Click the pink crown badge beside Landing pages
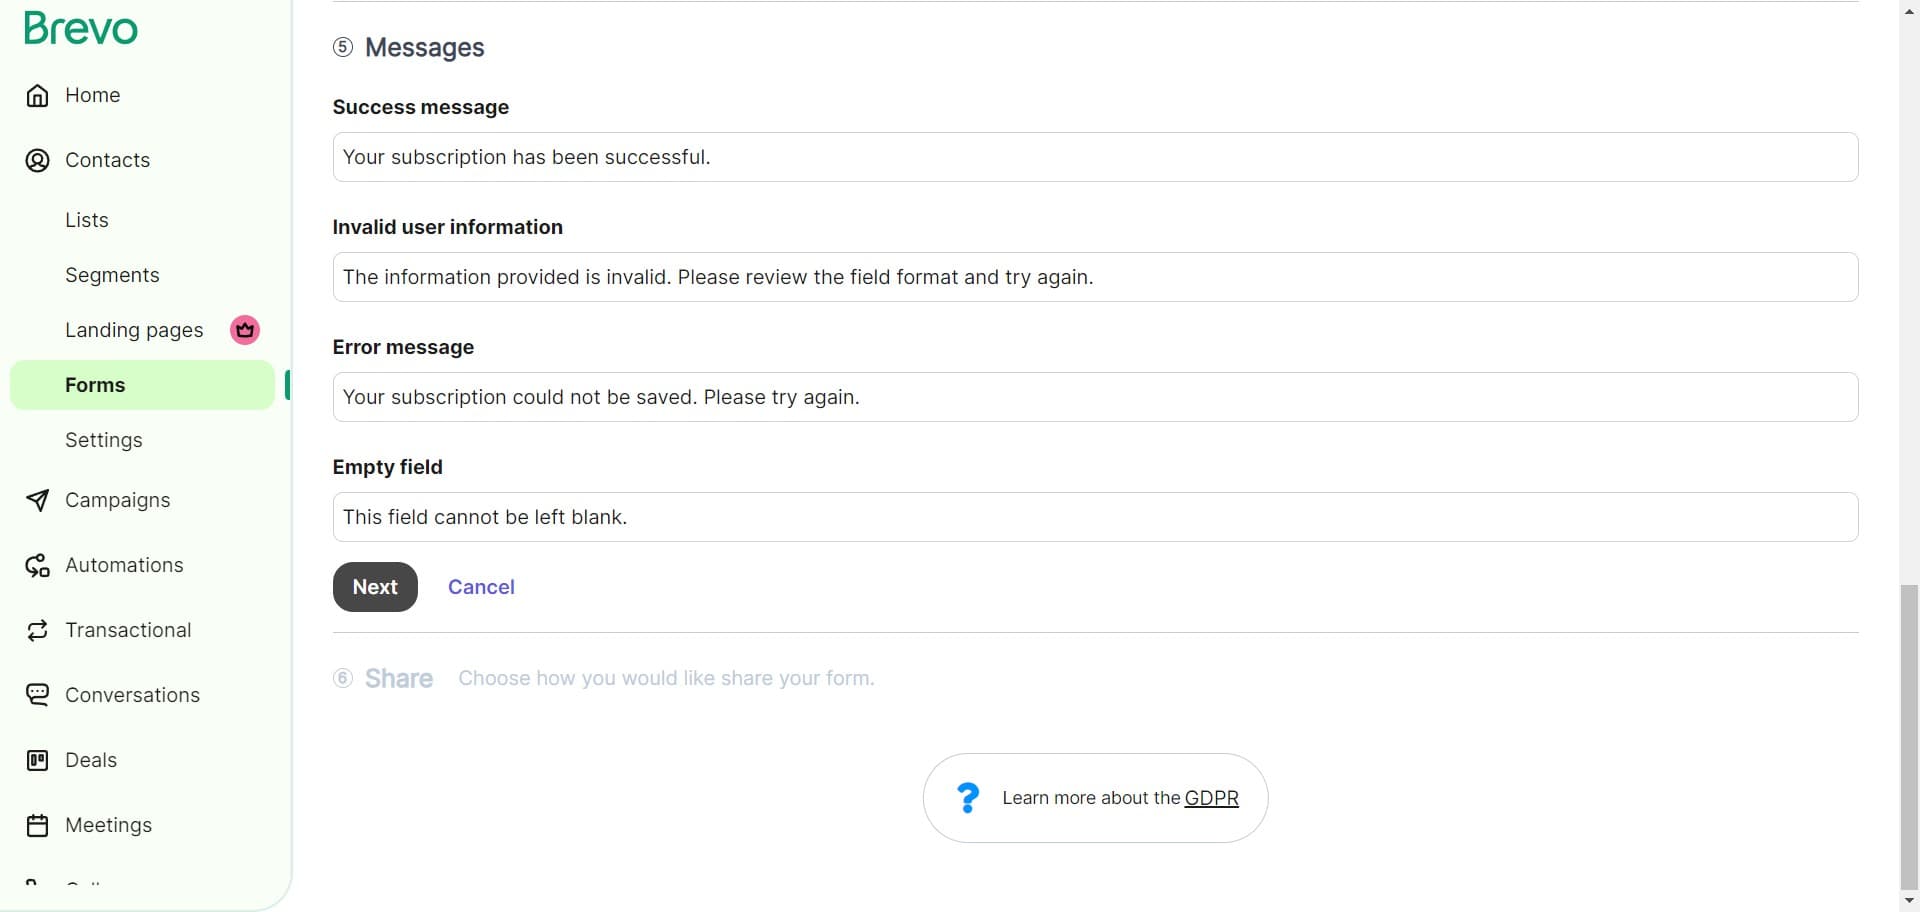 [243, 329]
